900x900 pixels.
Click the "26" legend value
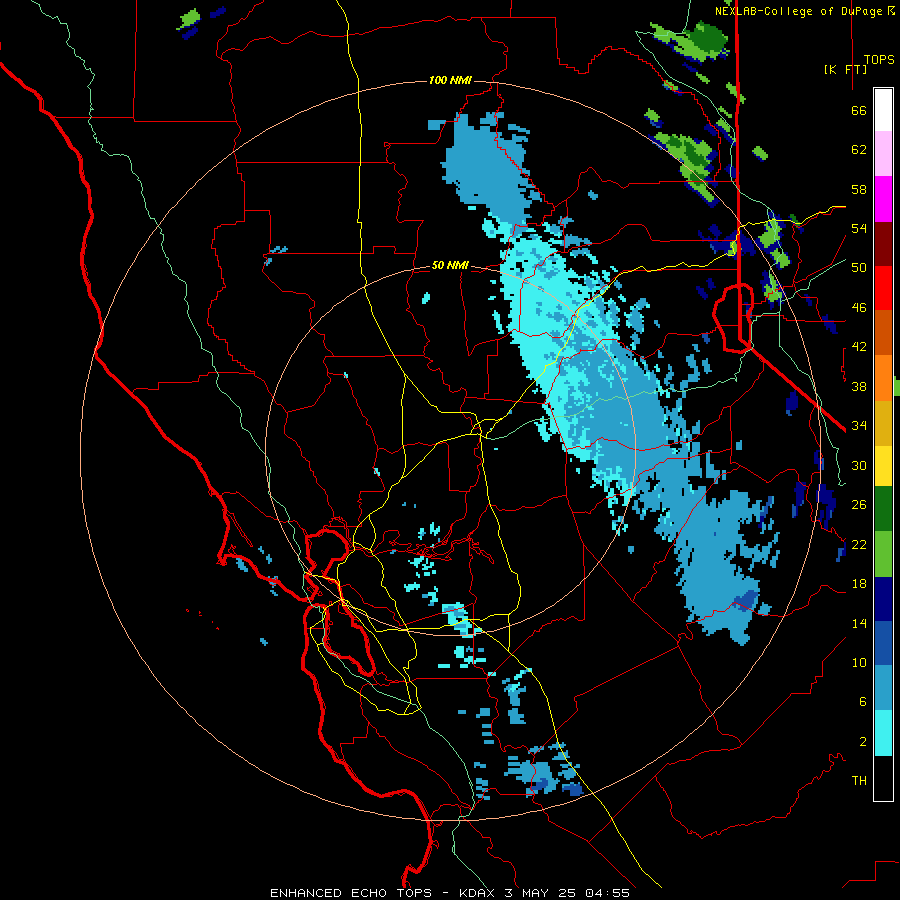tap(859, 505)
